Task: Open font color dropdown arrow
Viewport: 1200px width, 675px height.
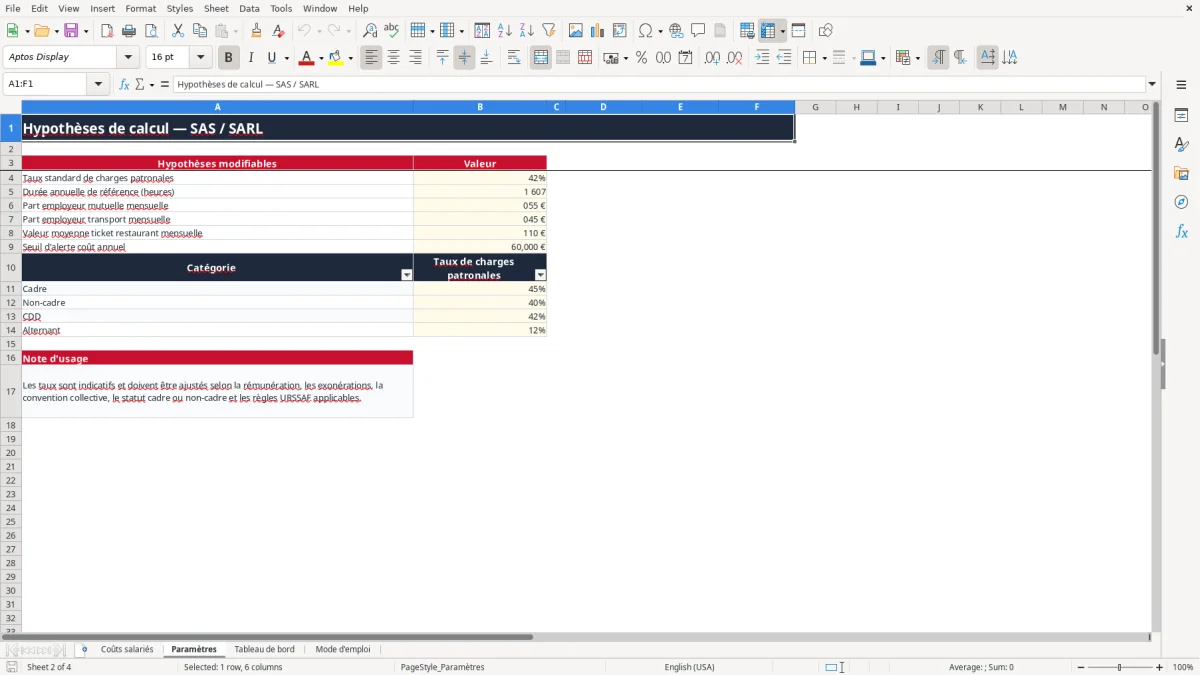Action: (321, 58)
